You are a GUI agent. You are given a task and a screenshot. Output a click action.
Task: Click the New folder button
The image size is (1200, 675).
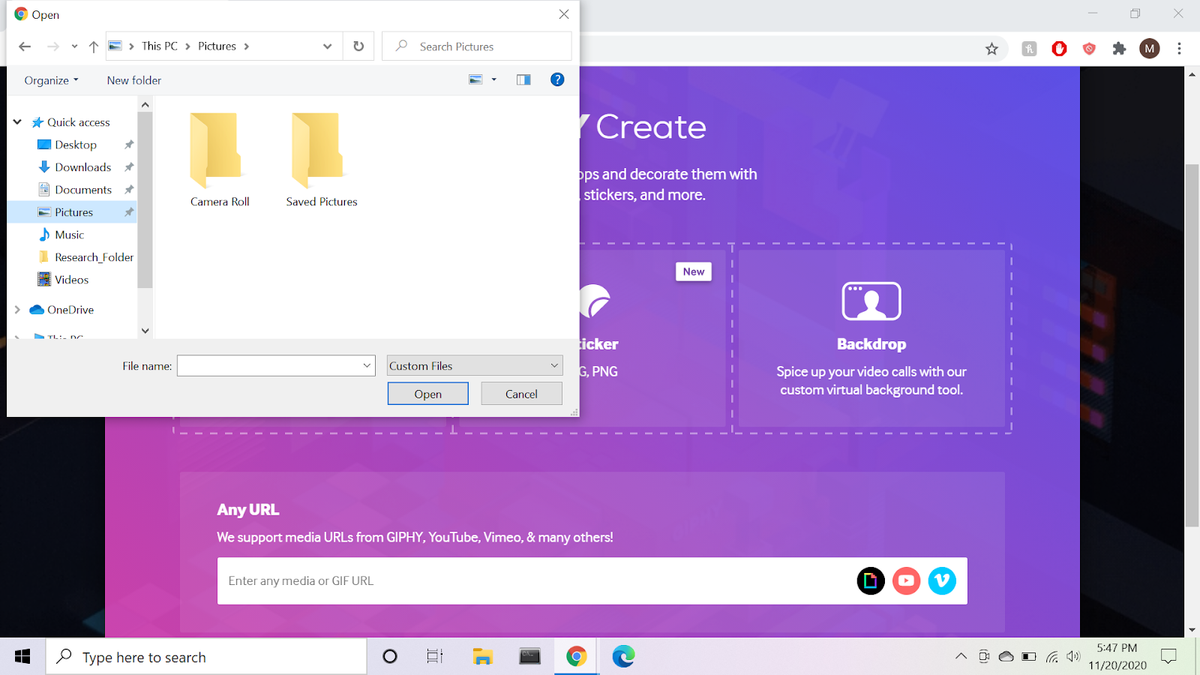pos(133,80)
